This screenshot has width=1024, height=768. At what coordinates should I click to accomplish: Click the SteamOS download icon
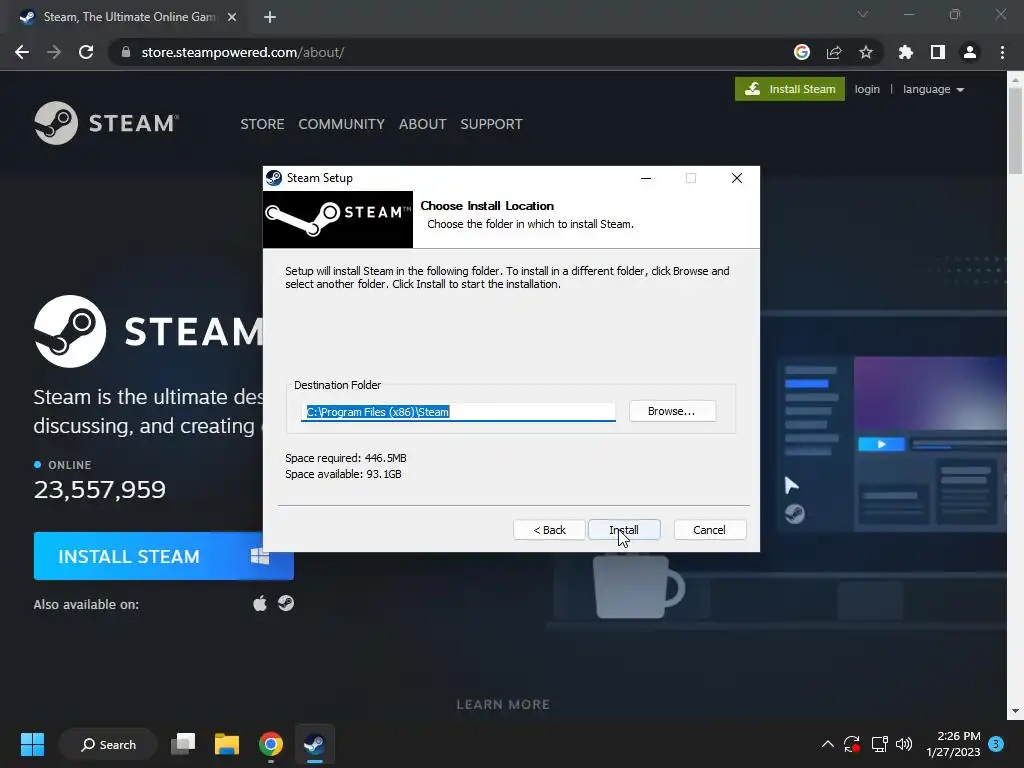click(x=286, y=603)
